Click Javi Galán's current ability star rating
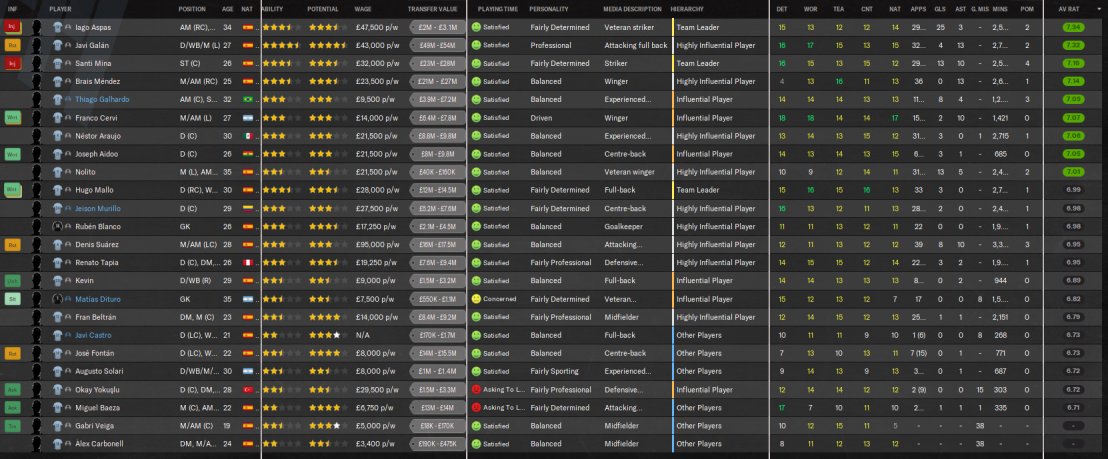 281,45
